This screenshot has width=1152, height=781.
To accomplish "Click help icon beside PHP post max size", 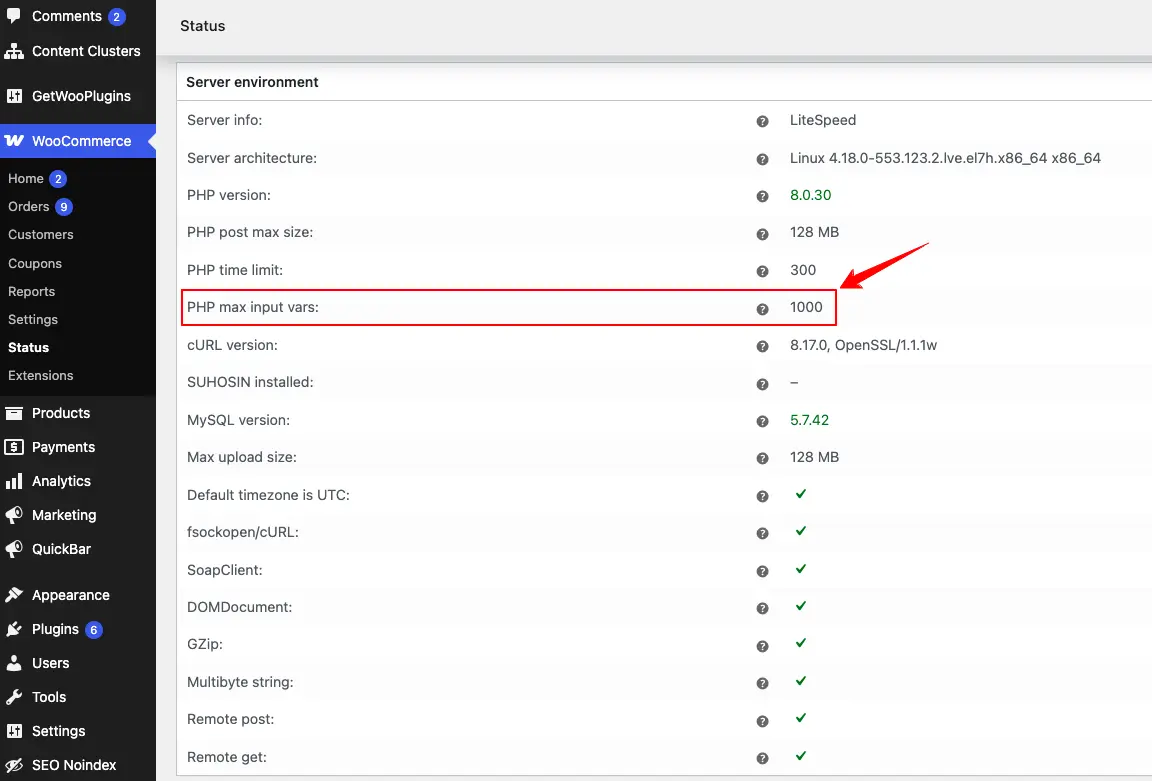I will (763, 234).
